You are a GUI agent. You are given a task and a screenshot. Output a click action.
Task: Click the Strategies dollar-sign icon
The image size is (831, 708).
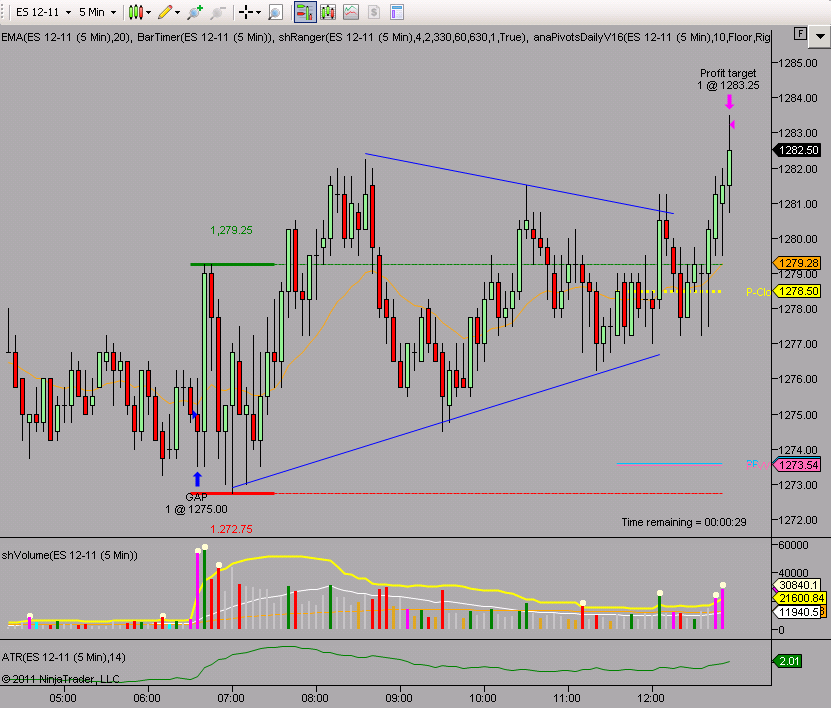click(374, 12)
